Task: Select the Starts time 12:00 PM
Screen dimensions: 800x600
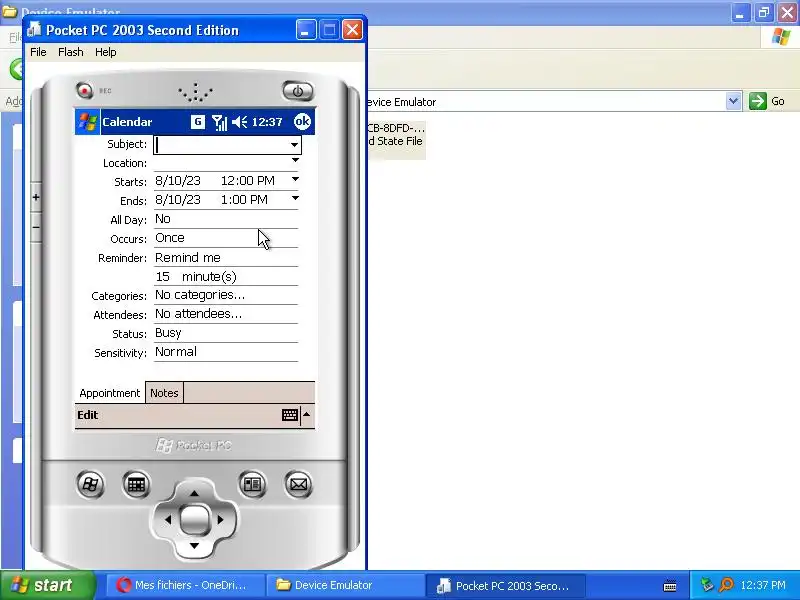Action: [x=247, y=181]
